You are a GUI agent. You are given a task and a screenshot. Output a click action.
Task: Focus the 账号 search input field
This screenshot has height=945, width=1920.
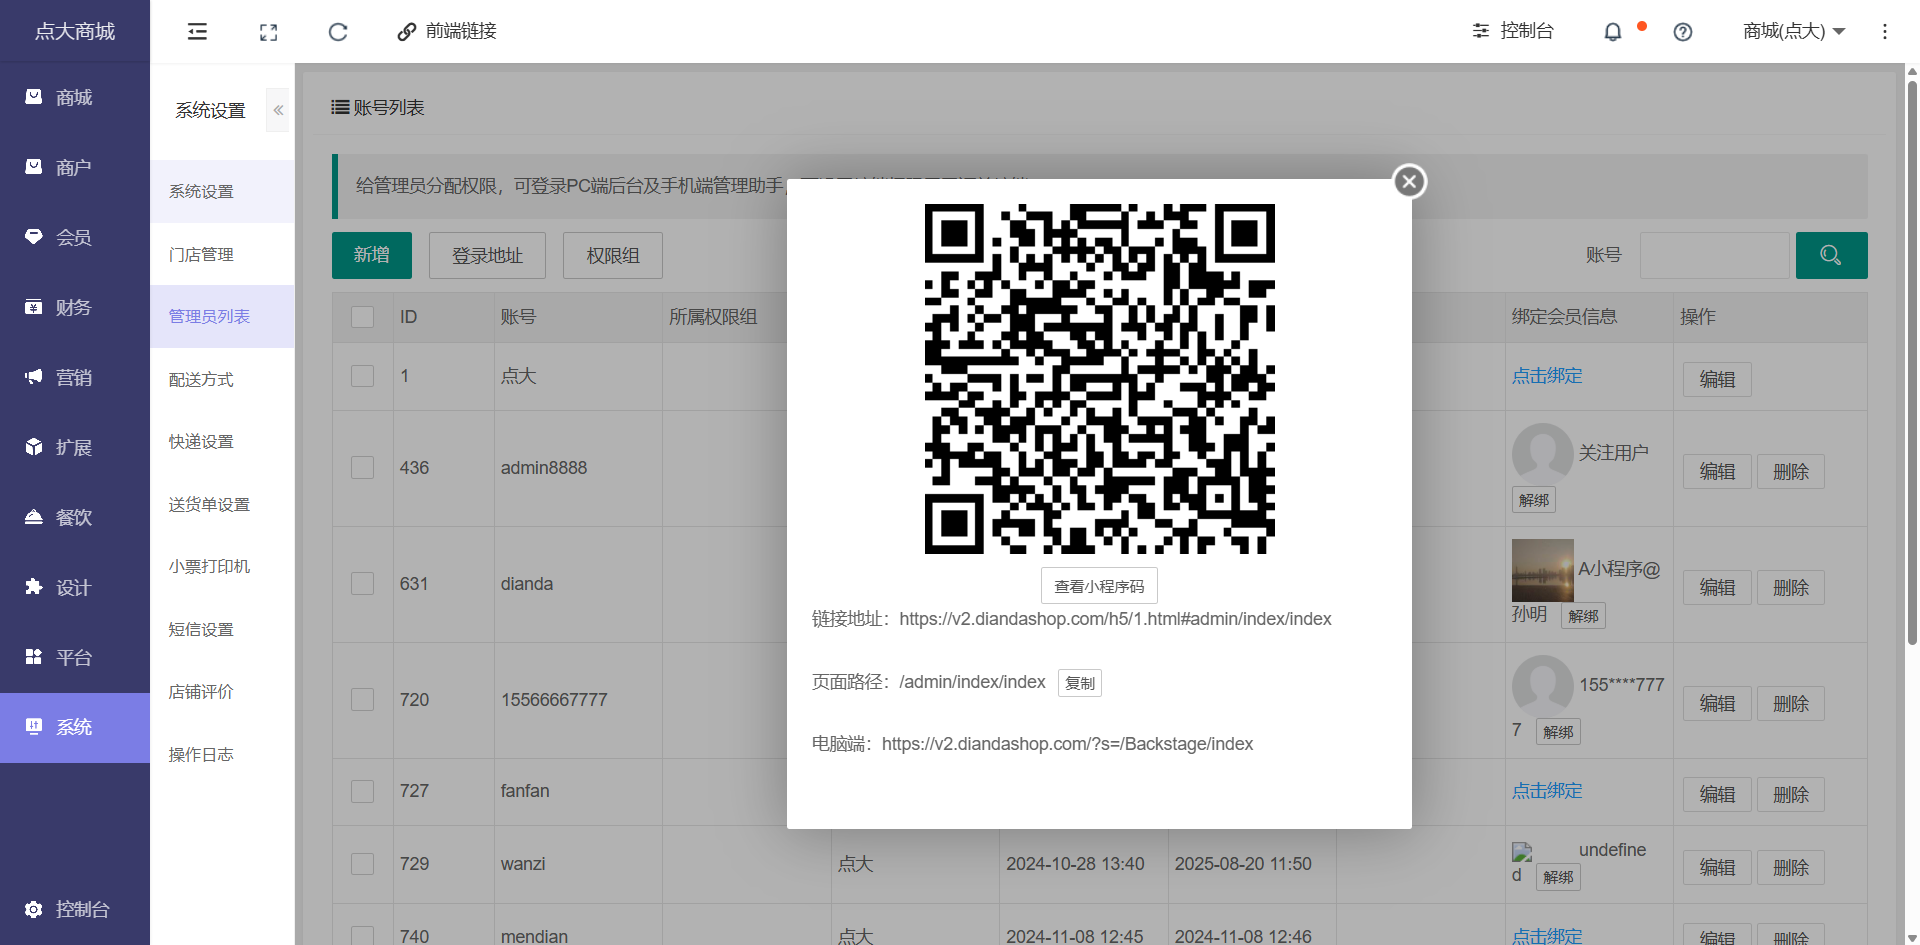pos(1714,255)
